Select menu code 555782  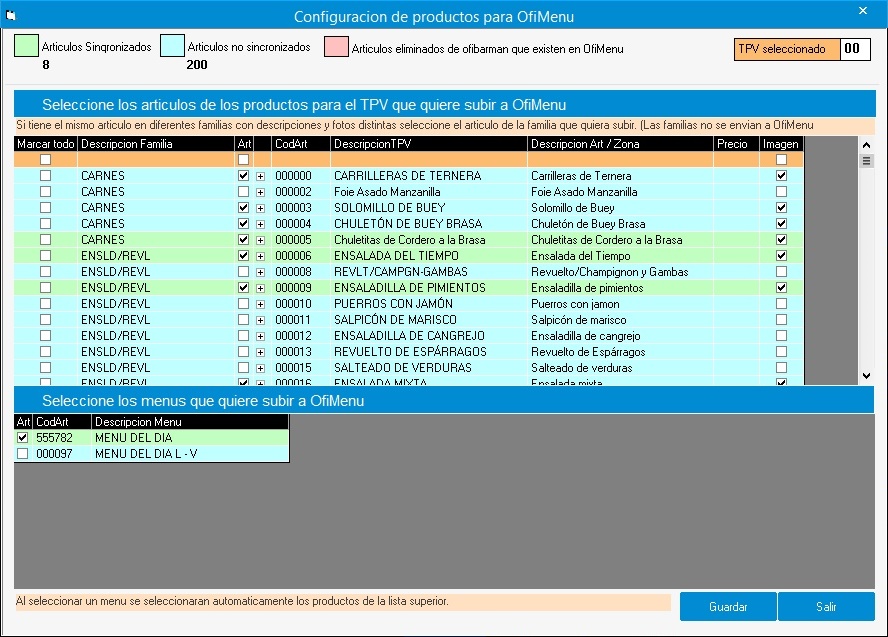61,438
